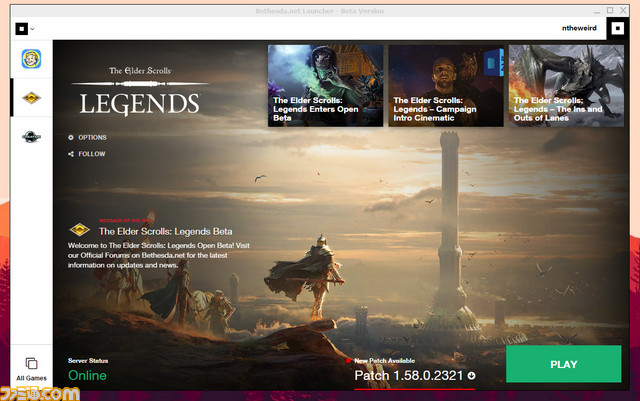
Task: Click the Welcome message body text
Action: [159, 255]
